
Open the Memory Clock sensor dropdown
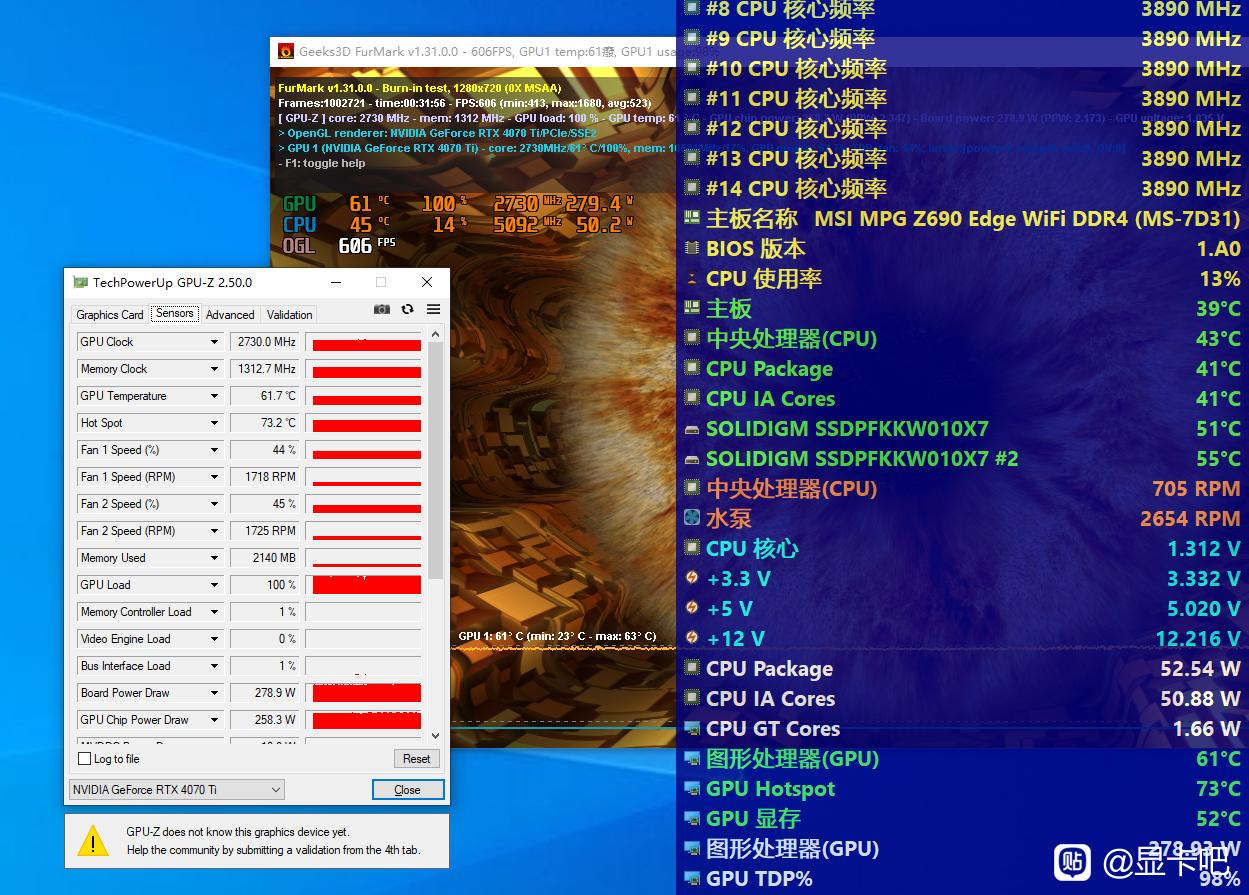[x=214, y=369]
